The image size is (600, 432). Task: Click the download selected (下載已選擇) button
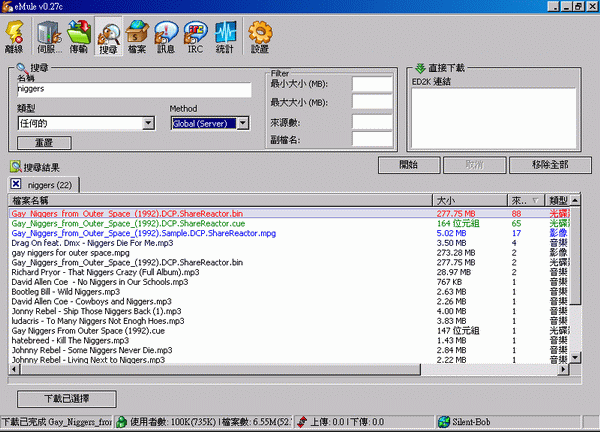pyautogui.click(x=67, y=399)
